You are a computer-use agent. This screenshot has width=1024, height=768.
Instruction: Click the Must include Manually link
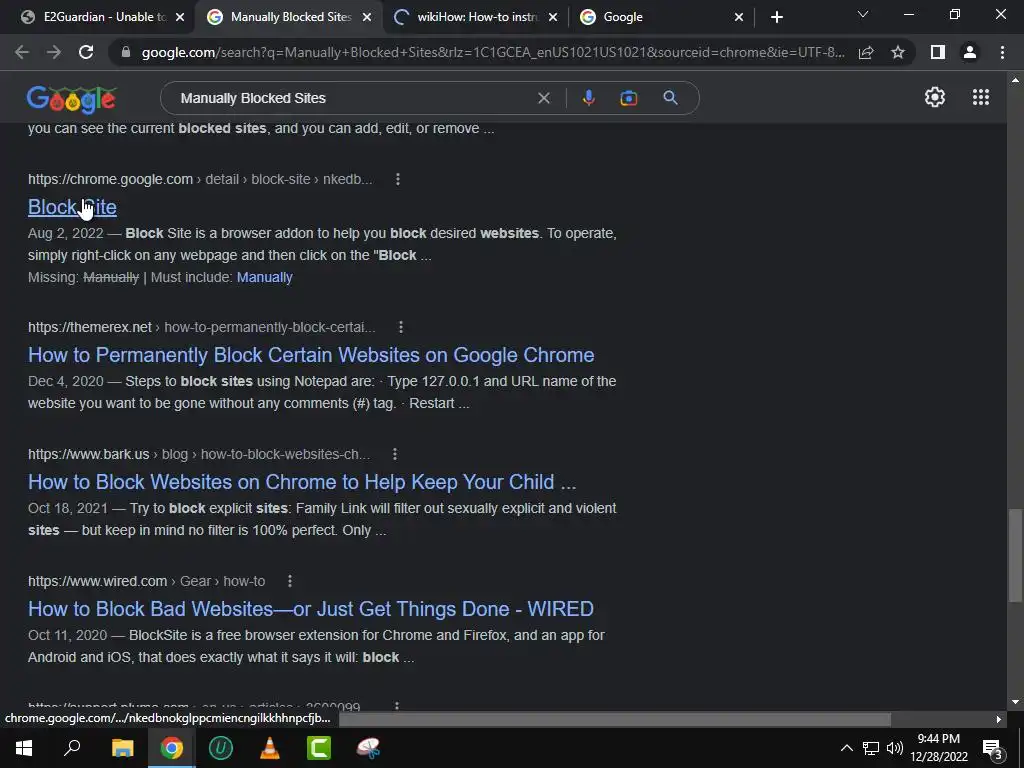tap(264, 278)
